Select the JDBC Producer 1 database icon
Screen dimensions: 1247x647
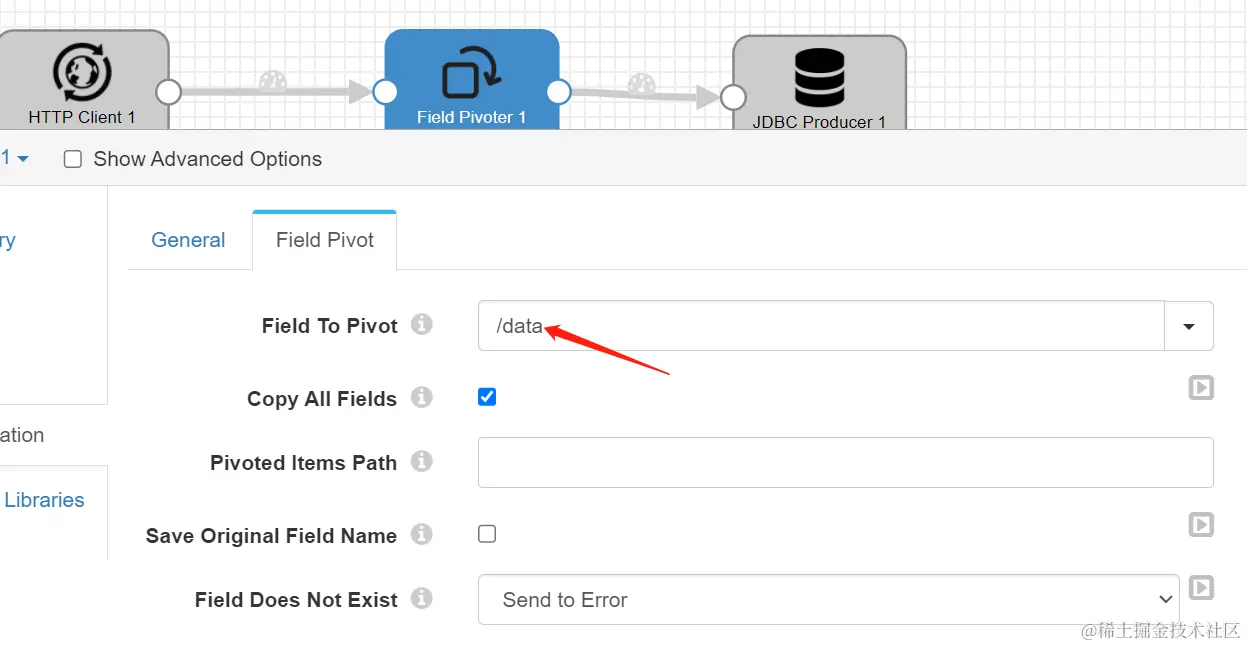[819, 79]
